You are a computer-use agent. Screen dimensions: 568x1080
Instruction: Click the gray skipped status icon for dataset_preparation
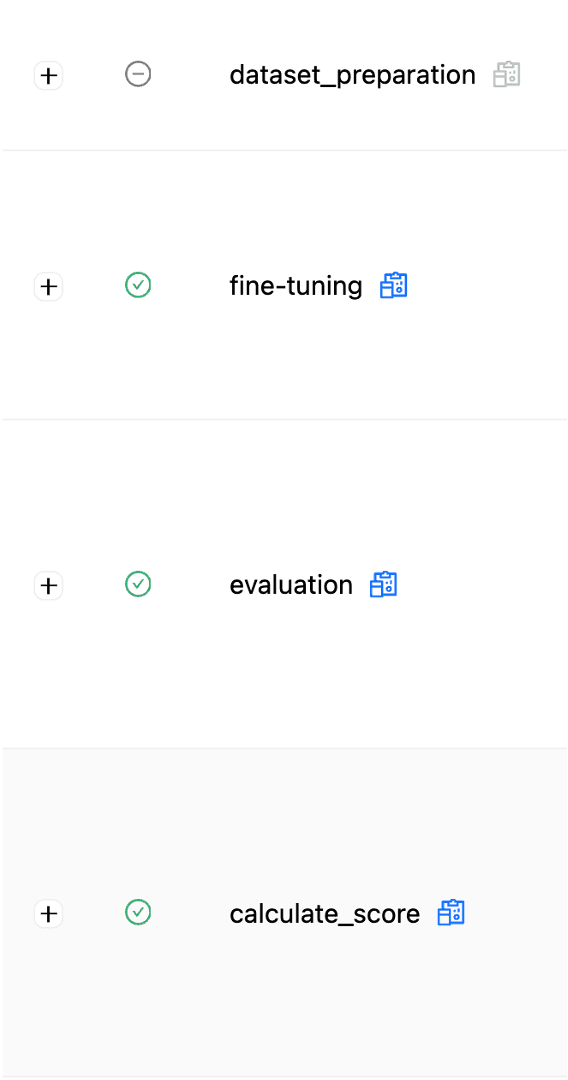[138, 74]
